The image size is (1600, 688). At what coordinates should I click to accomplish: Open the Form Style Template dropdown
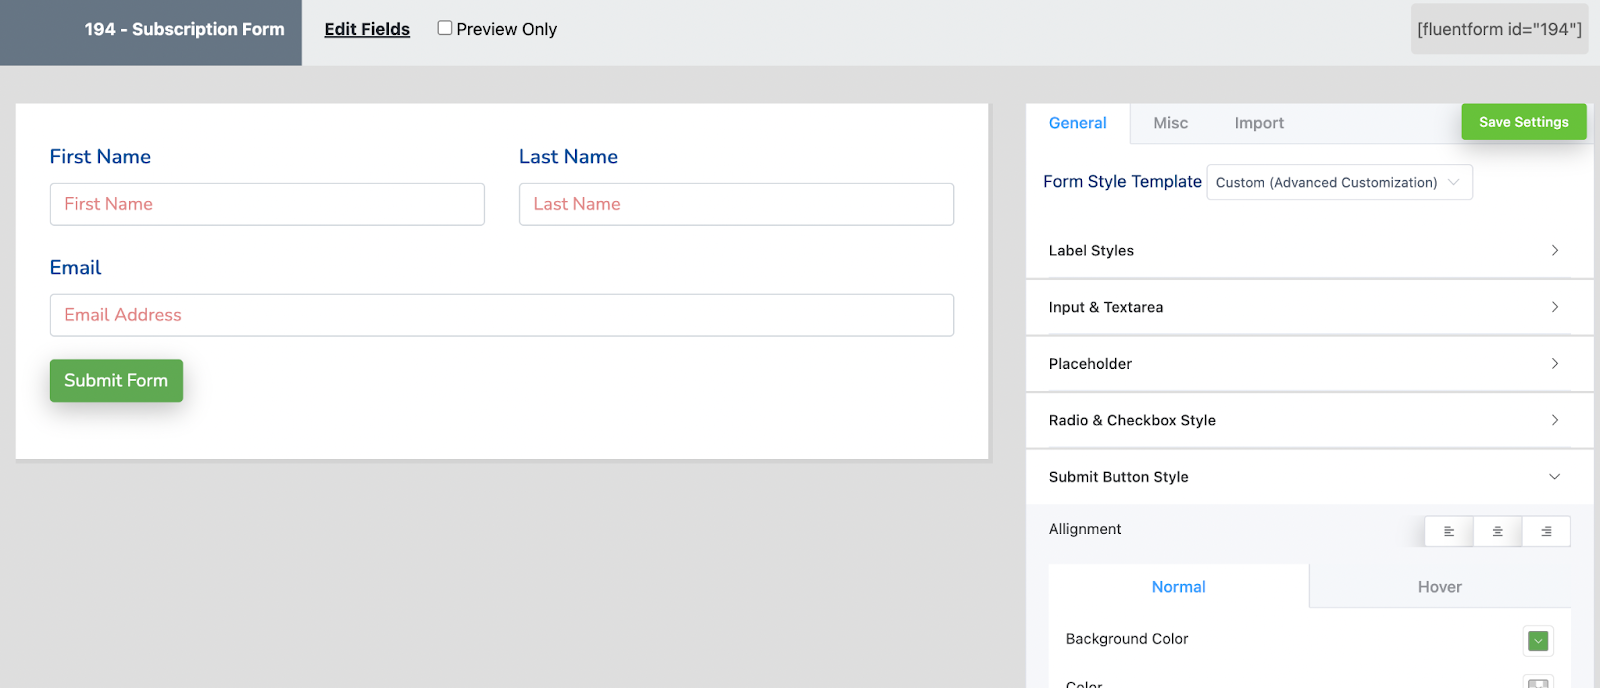(x=1339, y=182)
